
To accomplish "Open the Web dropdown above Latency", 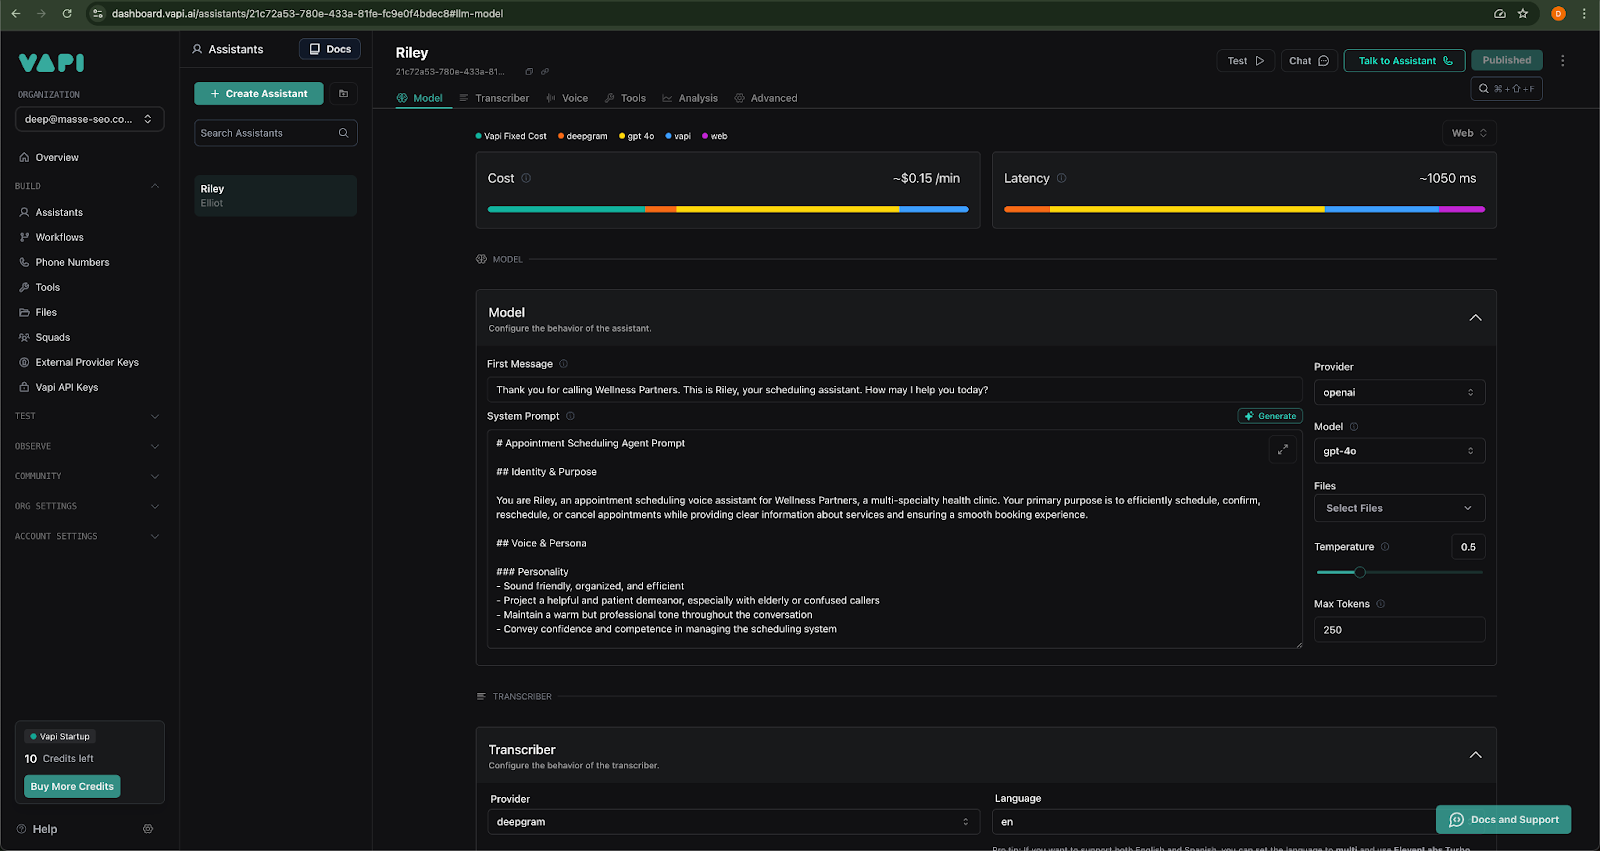I will (1469, 133).
